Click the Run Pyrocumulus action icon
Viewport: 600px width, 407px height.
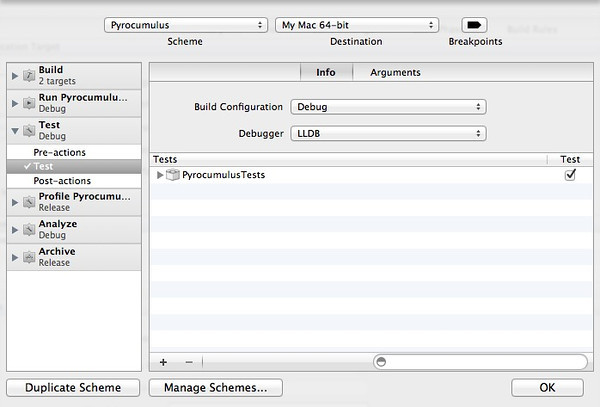[x=29, y=103]
